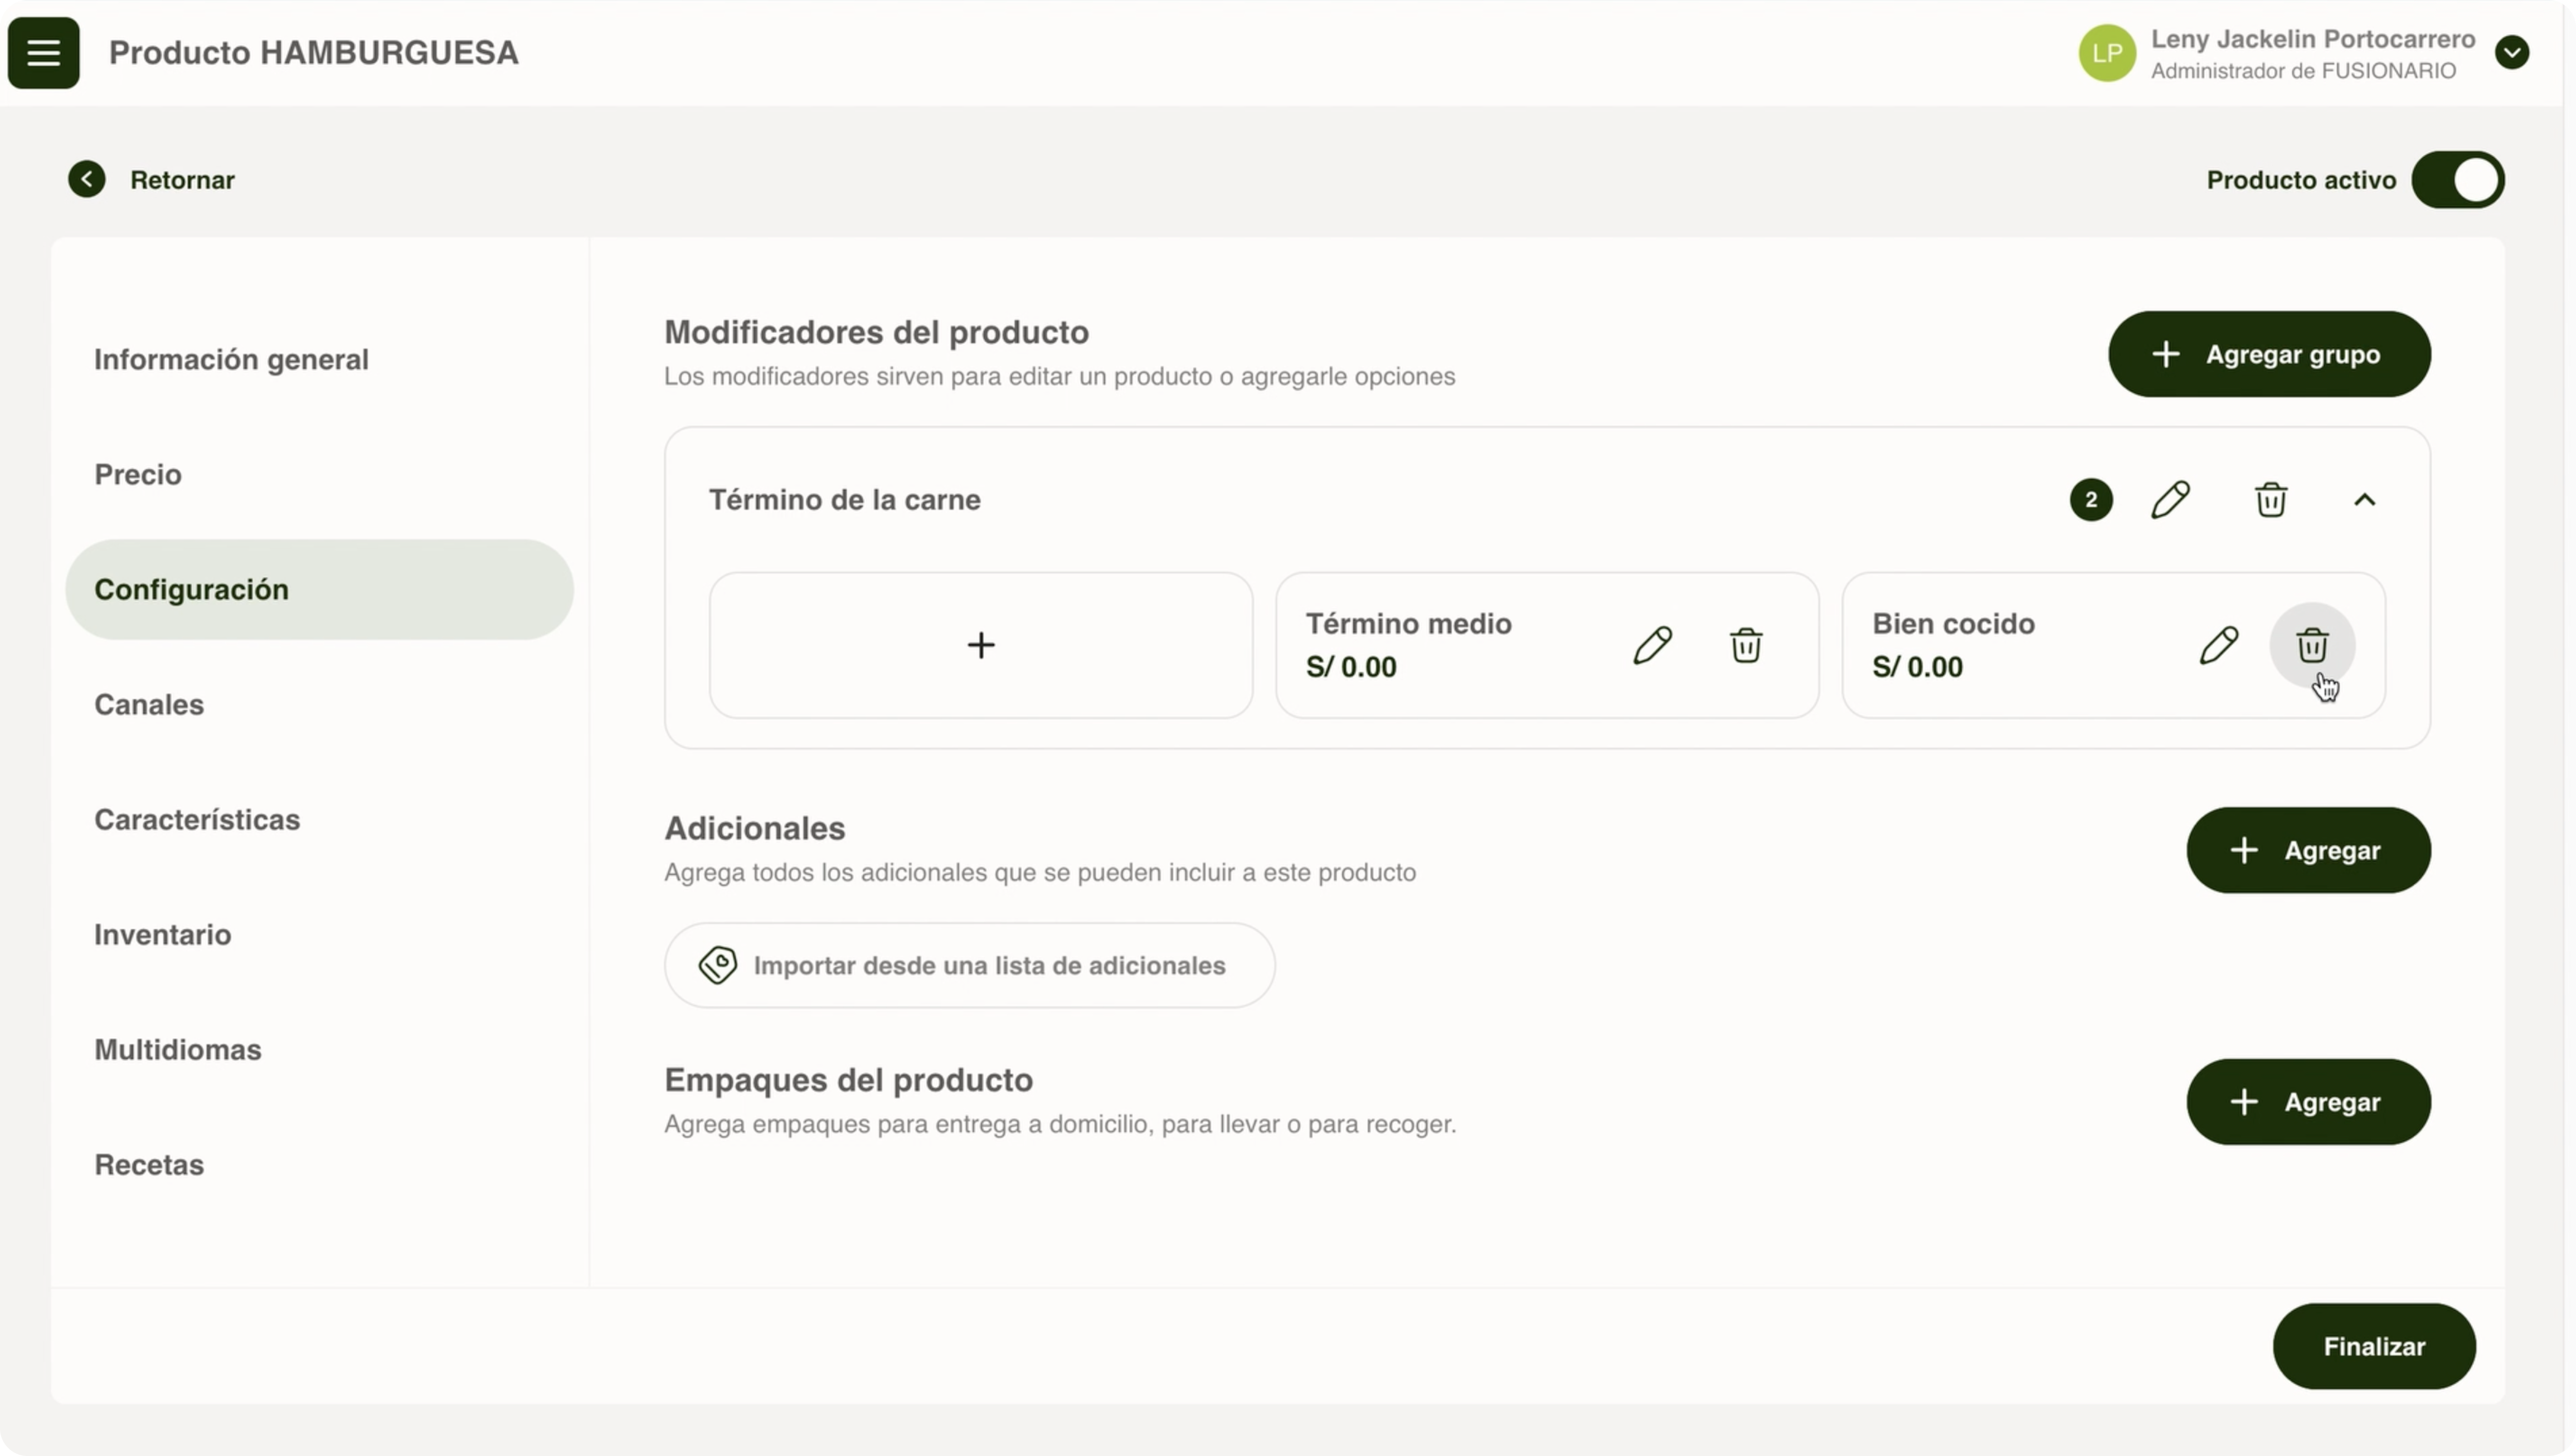2576x1456 pixels.
Task: Click the Agregar grupo button
Action: (x=2268, y=354)
